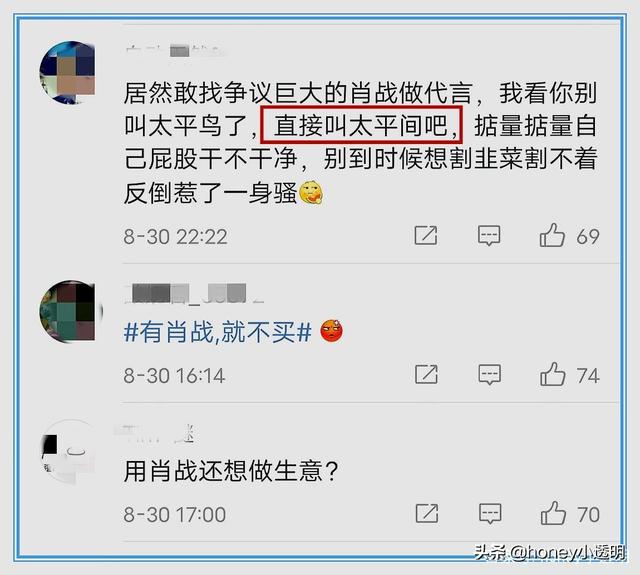640x575 pixels.
Task: Repost the comment posted at 8-30 22:22
Action: [426, 235]
